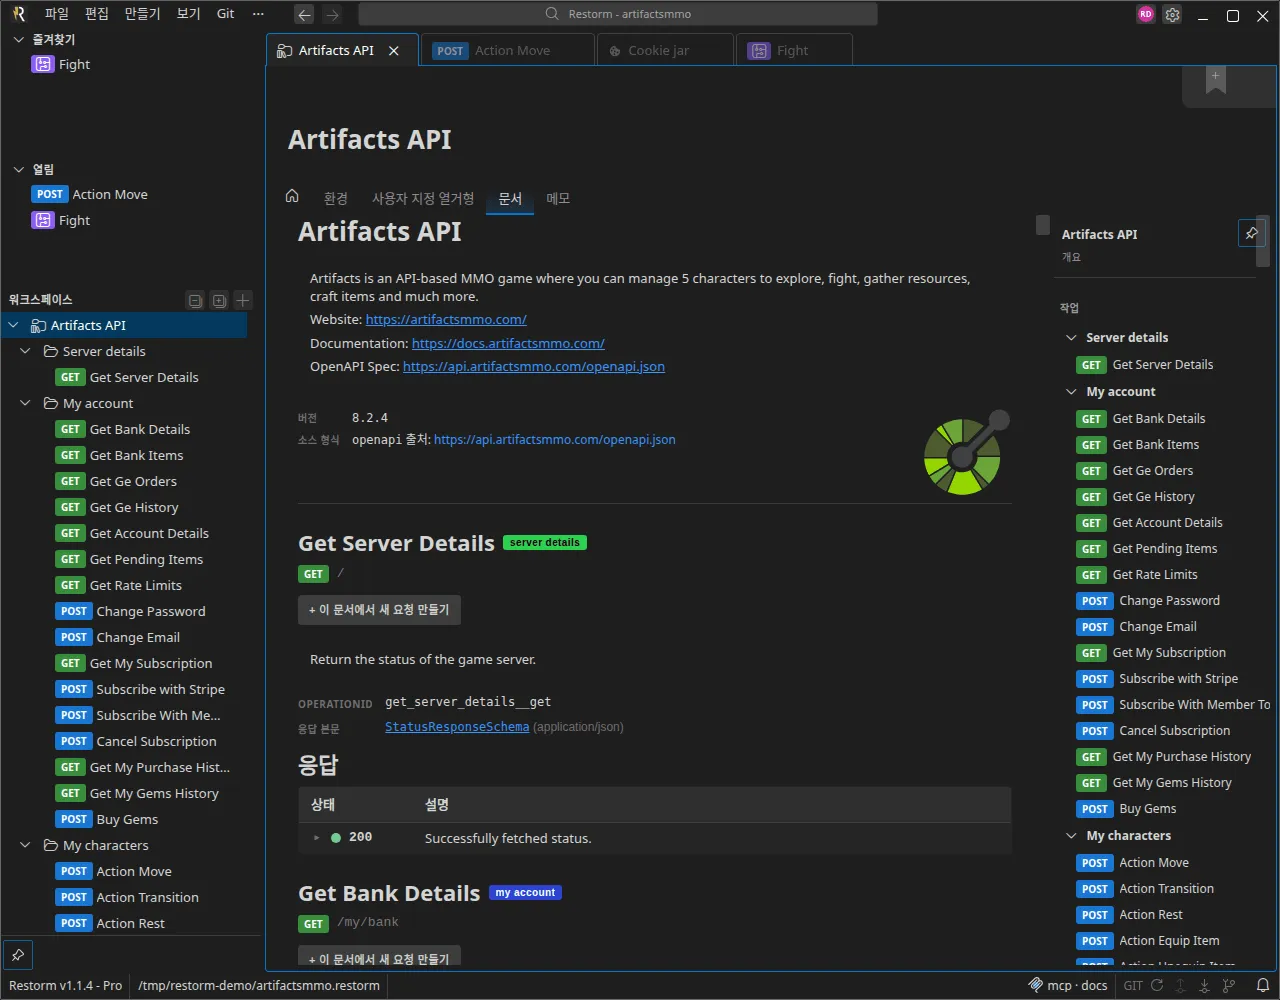This screenshot has width=1280, height=1000.
Task: Click the Artifacts API collection icon in the tree
Action: click(39, 325)
